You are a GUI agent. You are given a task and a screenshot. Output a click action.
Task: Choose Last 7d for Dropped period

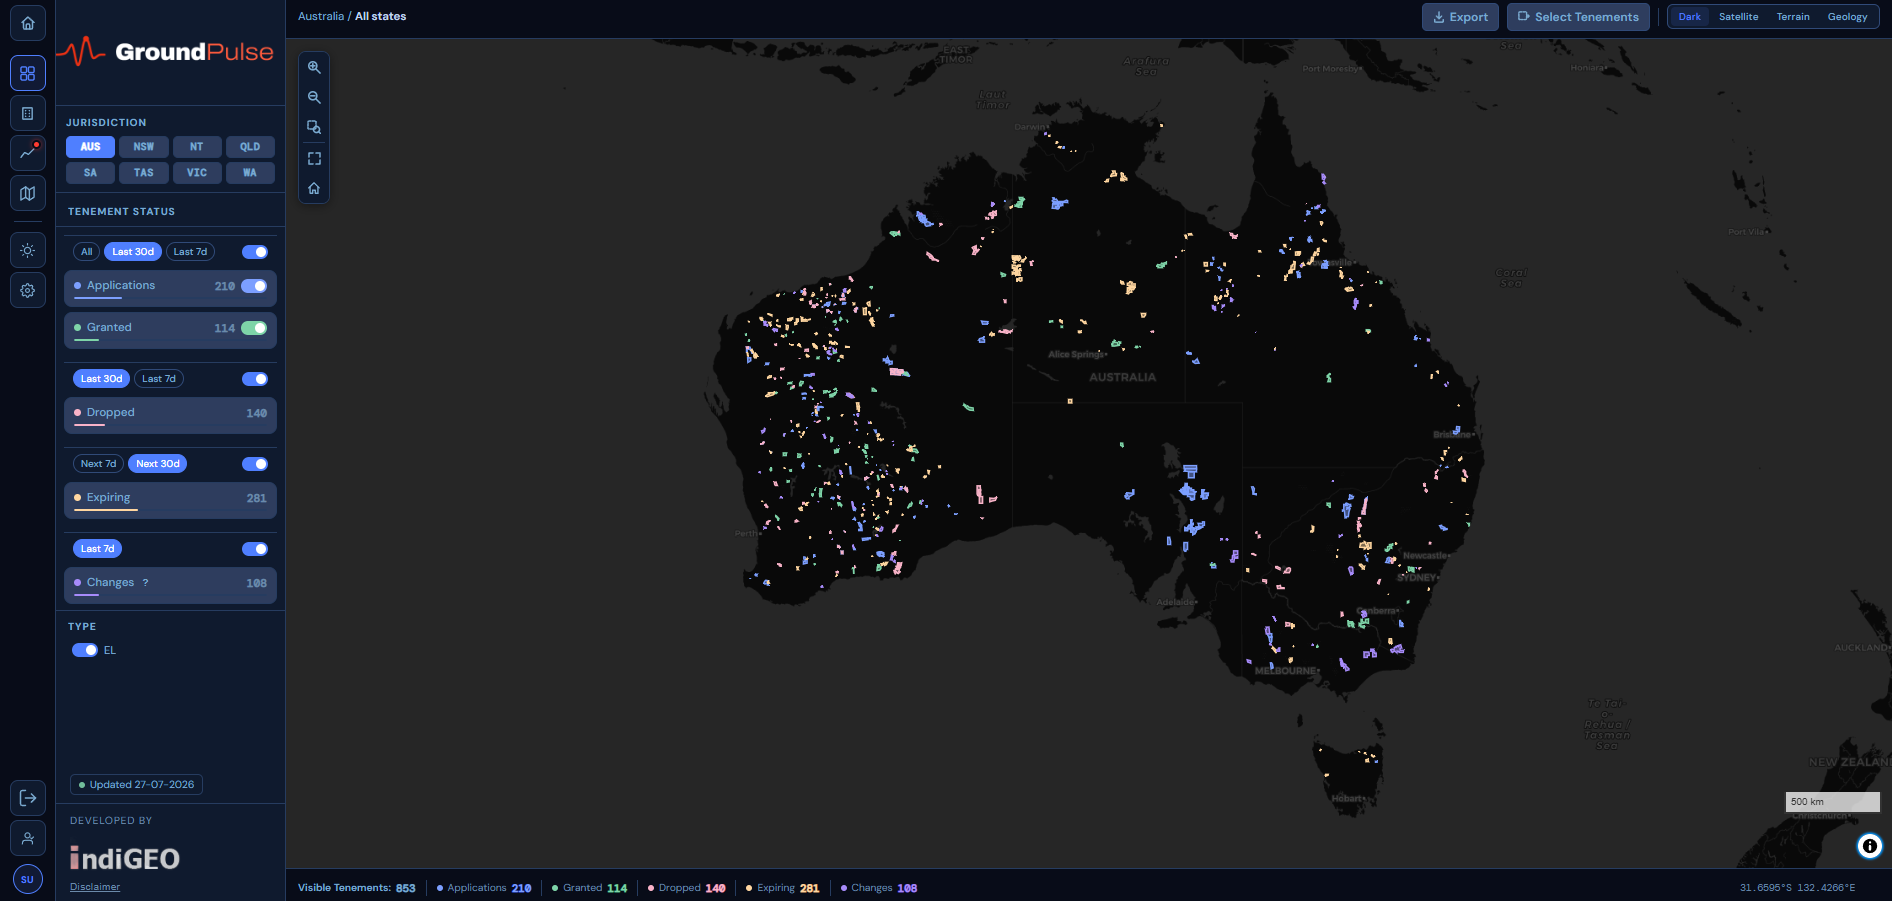[159, 379]
